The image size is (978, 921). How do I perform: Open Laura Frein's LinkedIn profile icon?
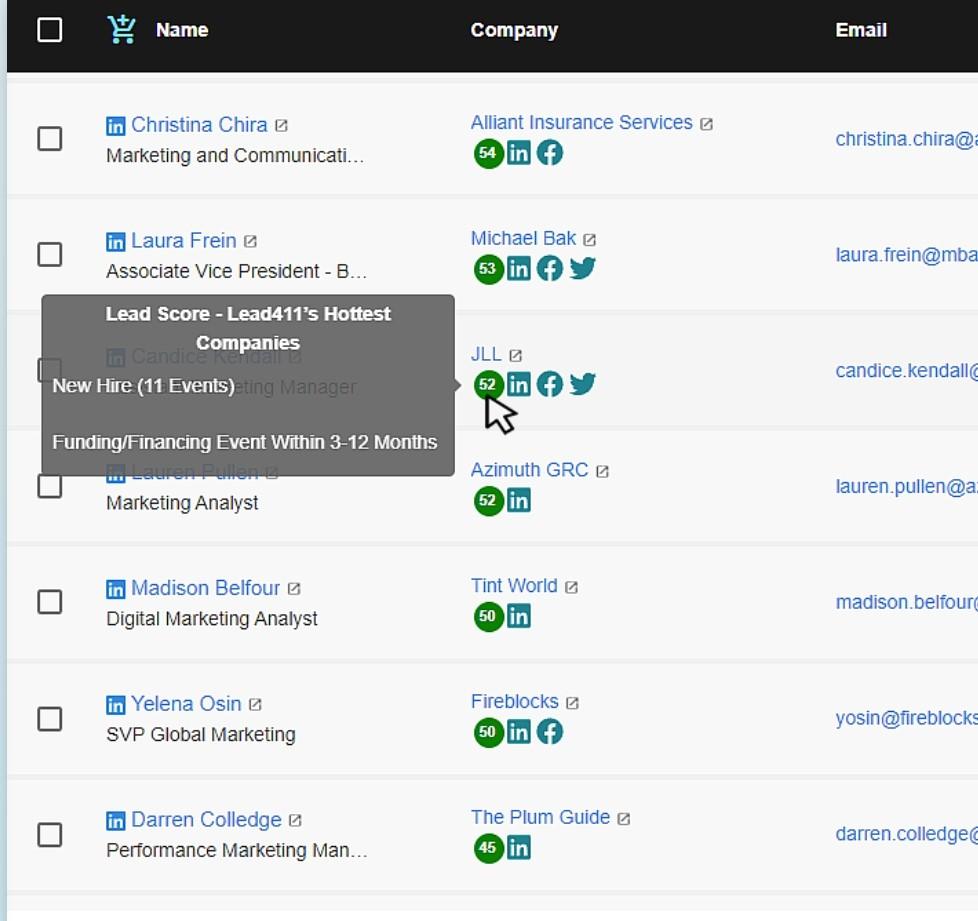(x=115, y=242)
